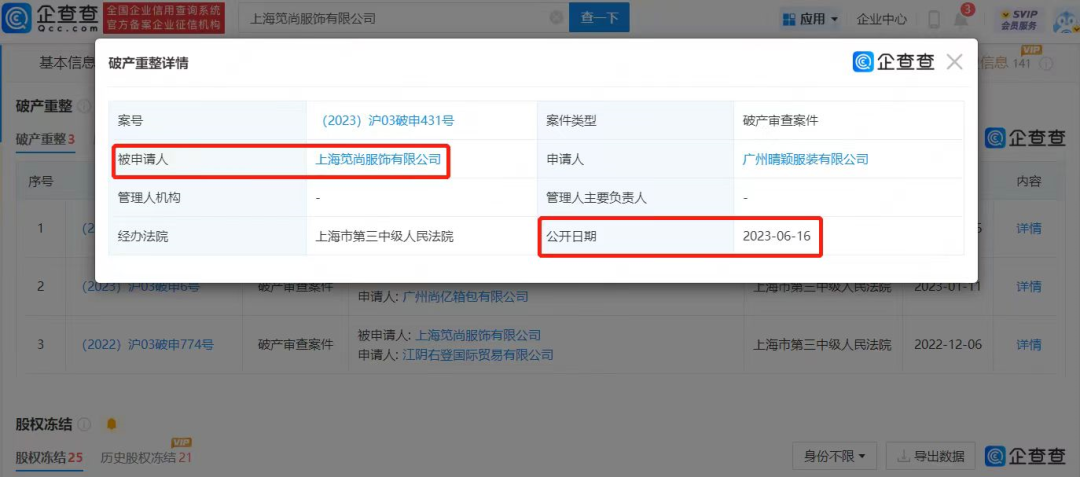
Task: Open notifications bell icon with badge
Action: point(961,19)
